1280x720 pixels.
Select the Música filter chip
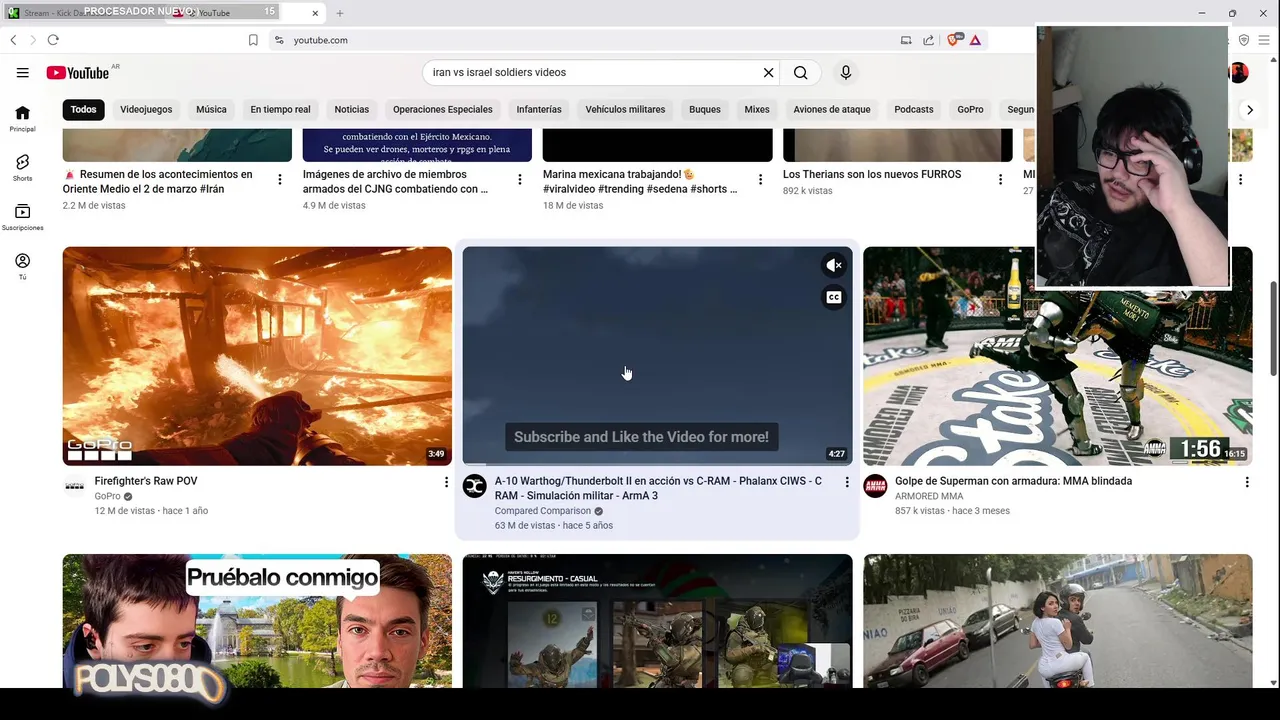[x=211, y=109]
